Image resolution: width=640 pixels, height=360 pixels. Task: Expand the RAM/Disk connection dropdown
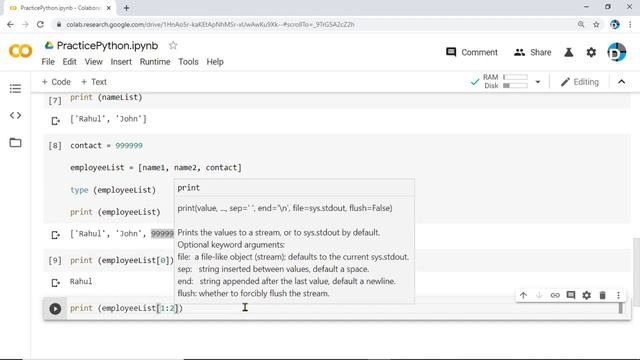coord(538,82)
